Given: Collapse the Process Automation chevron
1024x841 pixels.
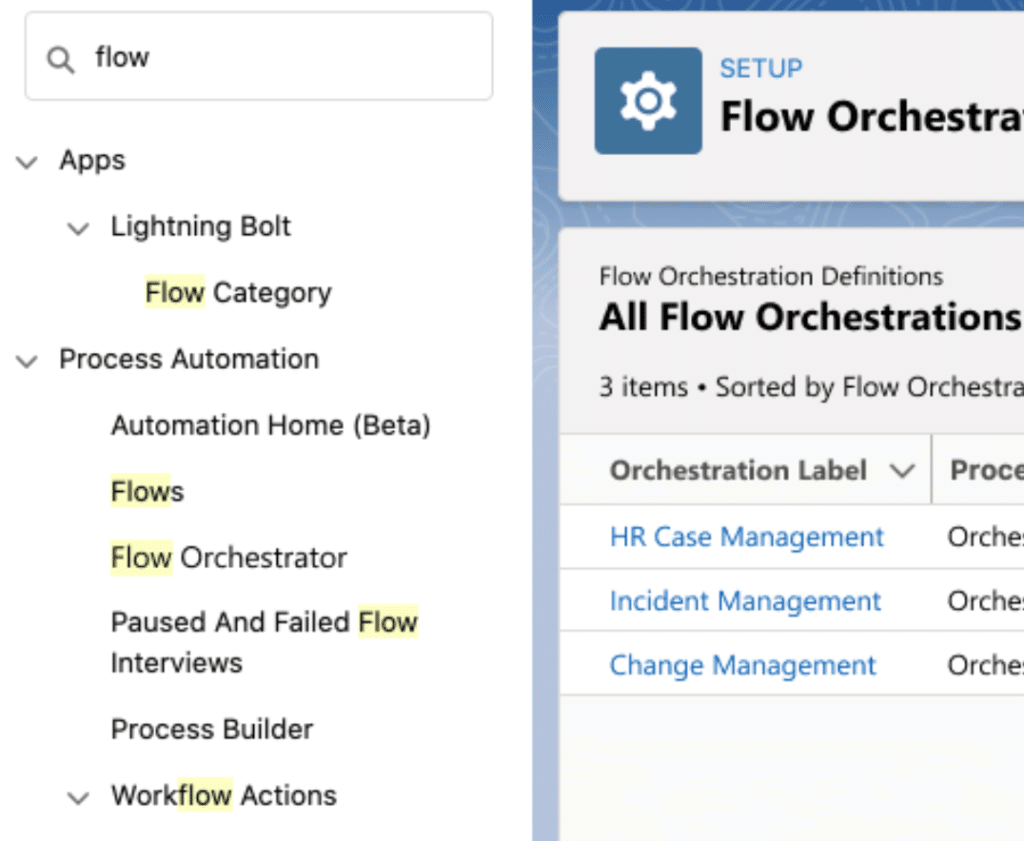Looking at the screenshot, I should pyautogui.click(x=28, y=361).
